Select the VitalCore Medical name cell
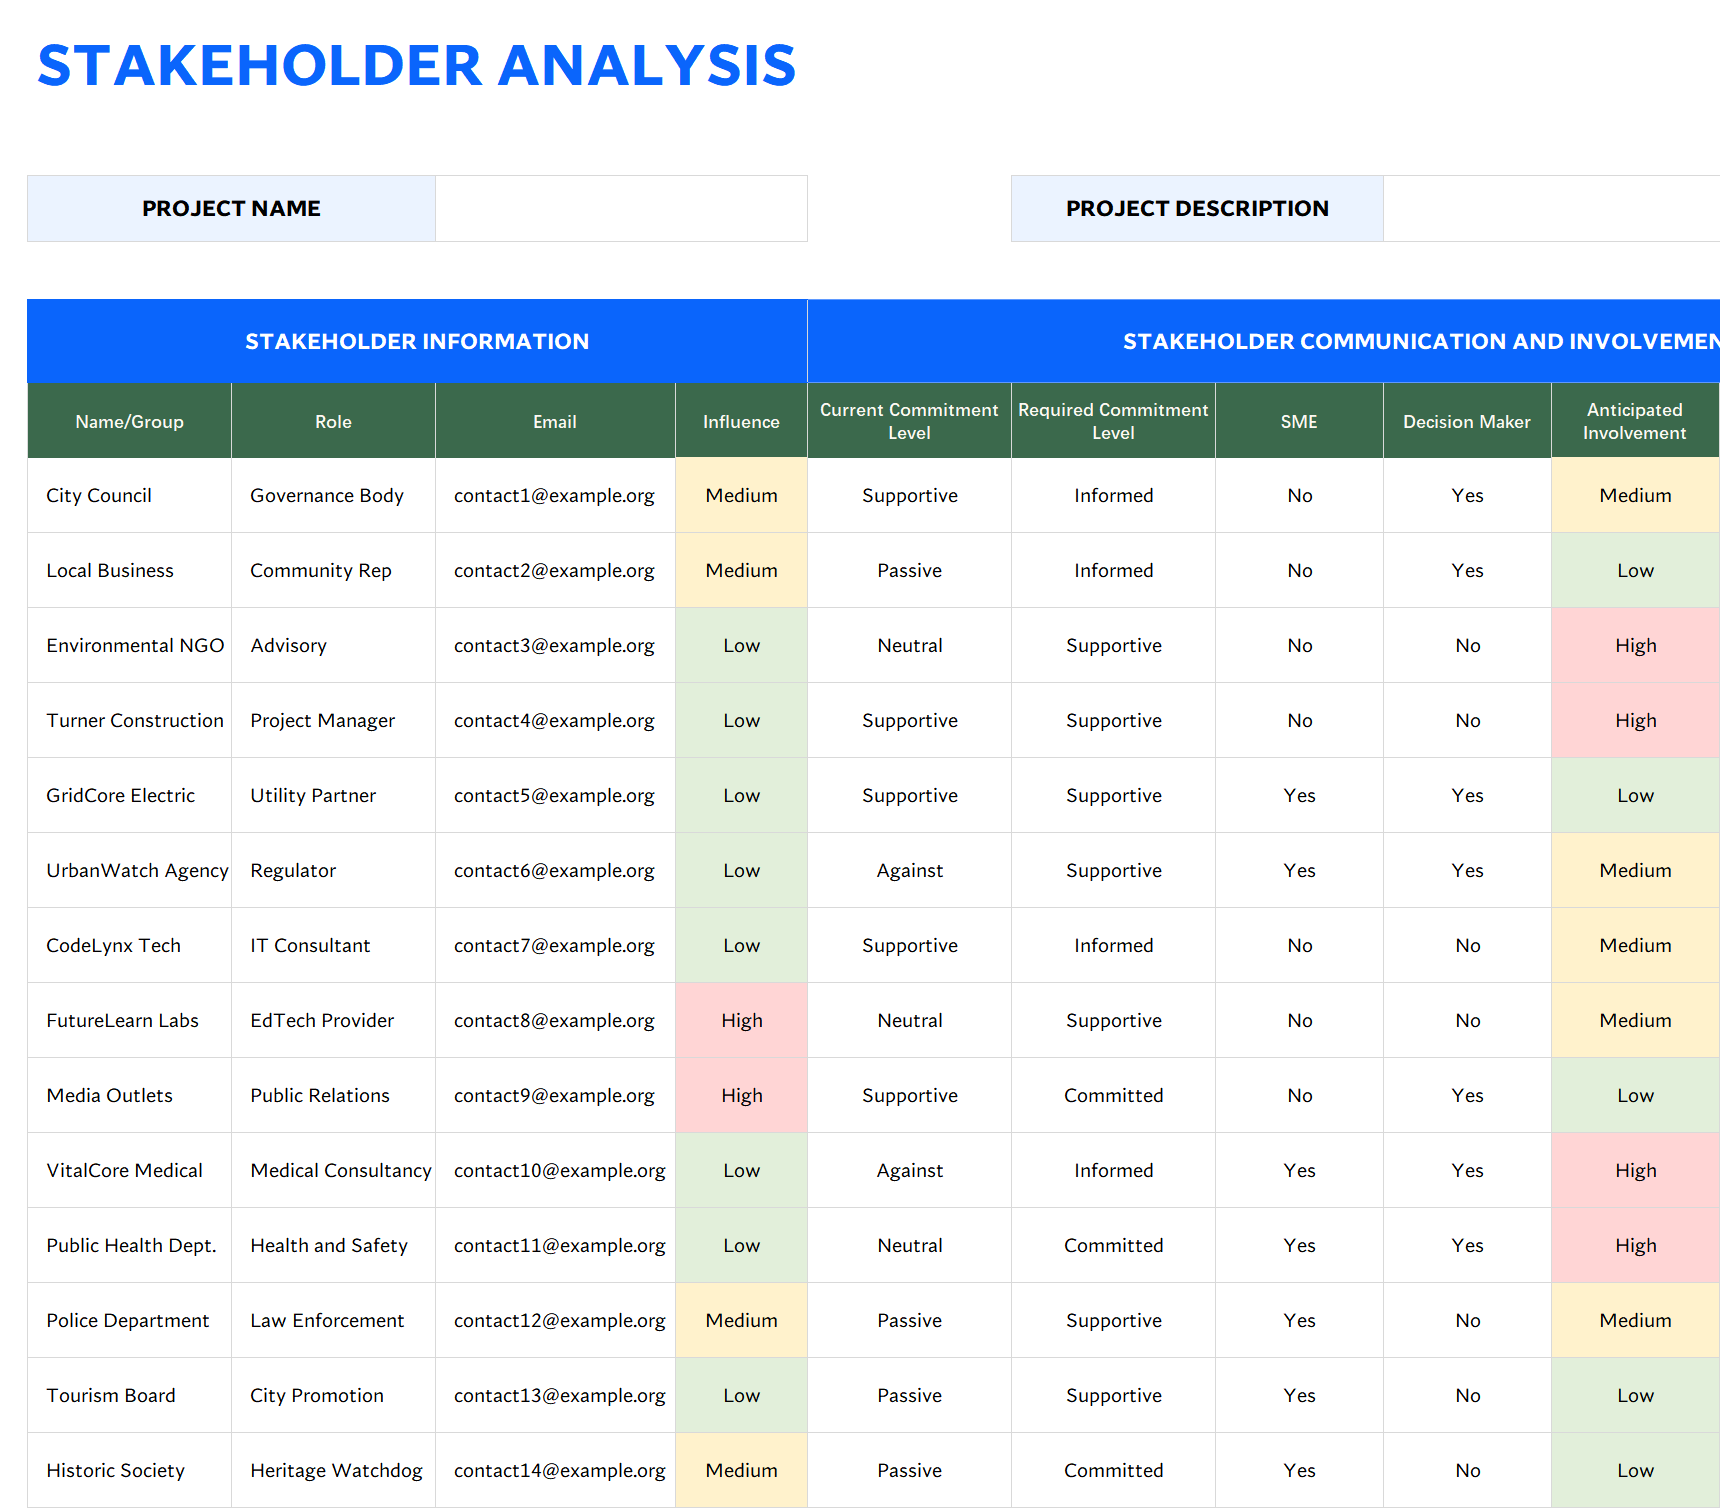 pyautogui.click(x=130, y=1170)
